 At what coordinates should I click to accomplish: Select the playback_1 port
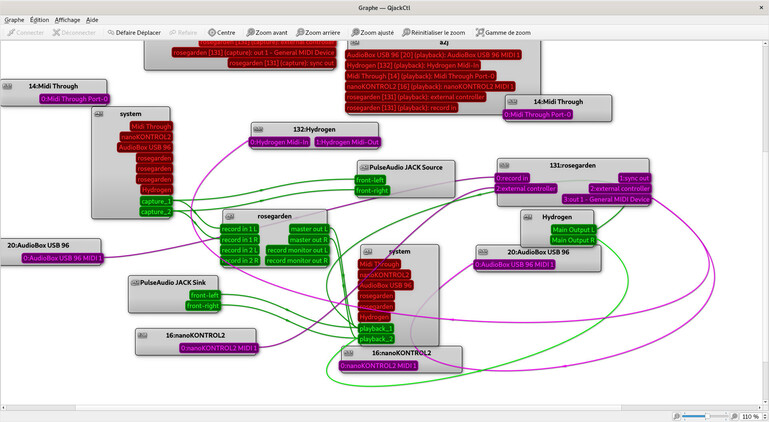click(x=376, y=329)
